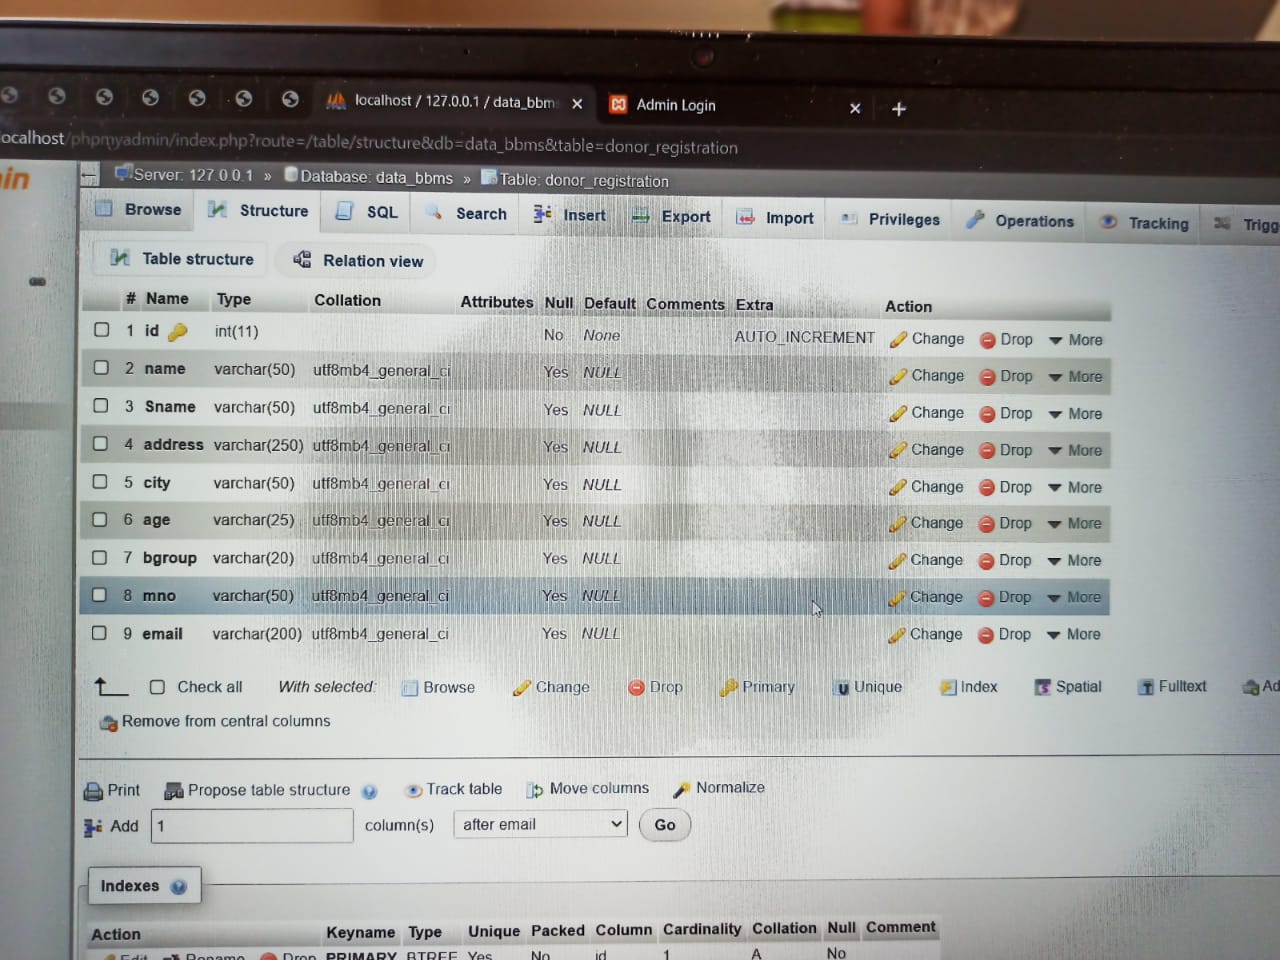
Task: Click the Propose table structure icon
Action: point(174,791)
